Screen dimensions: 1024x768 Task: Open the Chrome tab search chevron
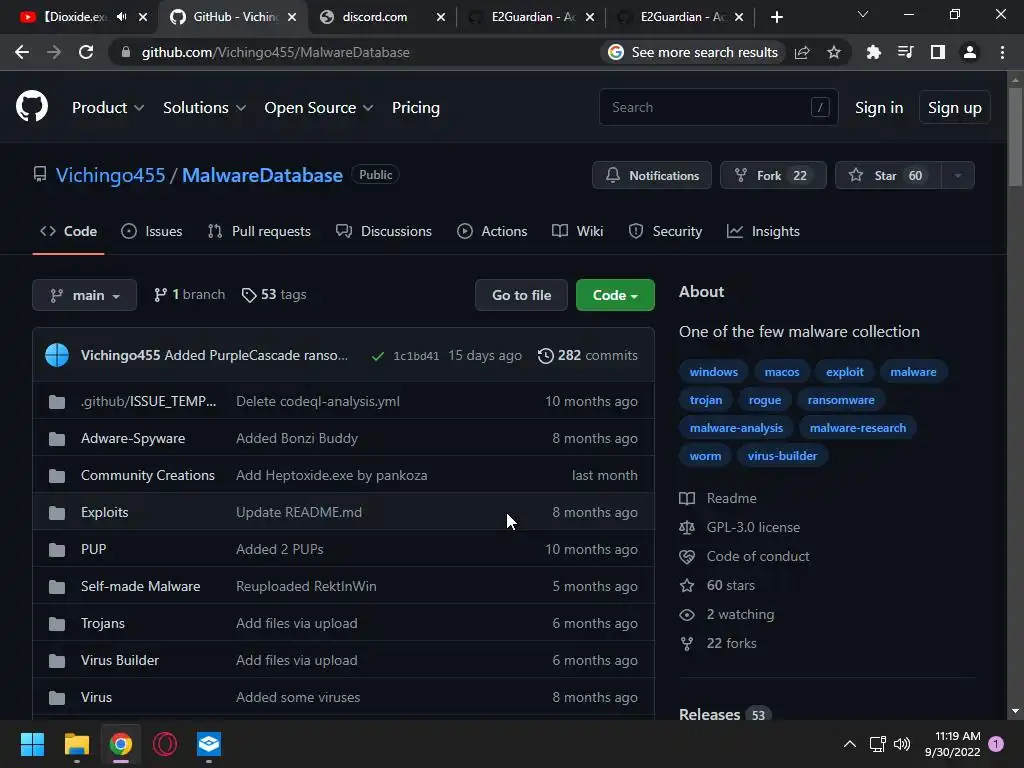(863, 14)
